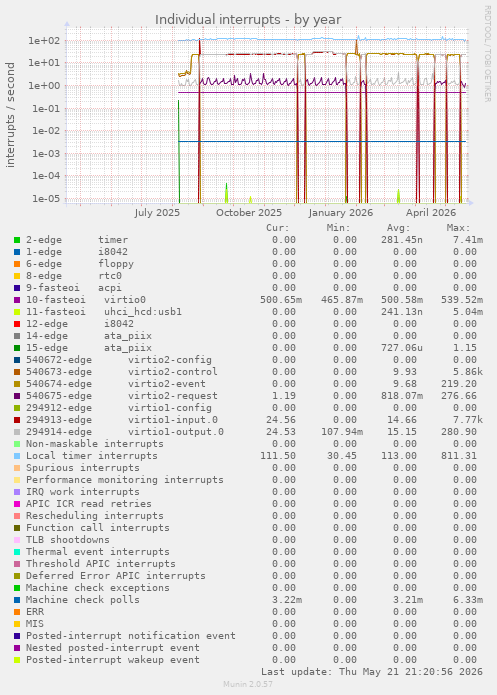Click the 'Last update' timestamp line
This screenshot has width=497, height=695.
pos(372,672)
